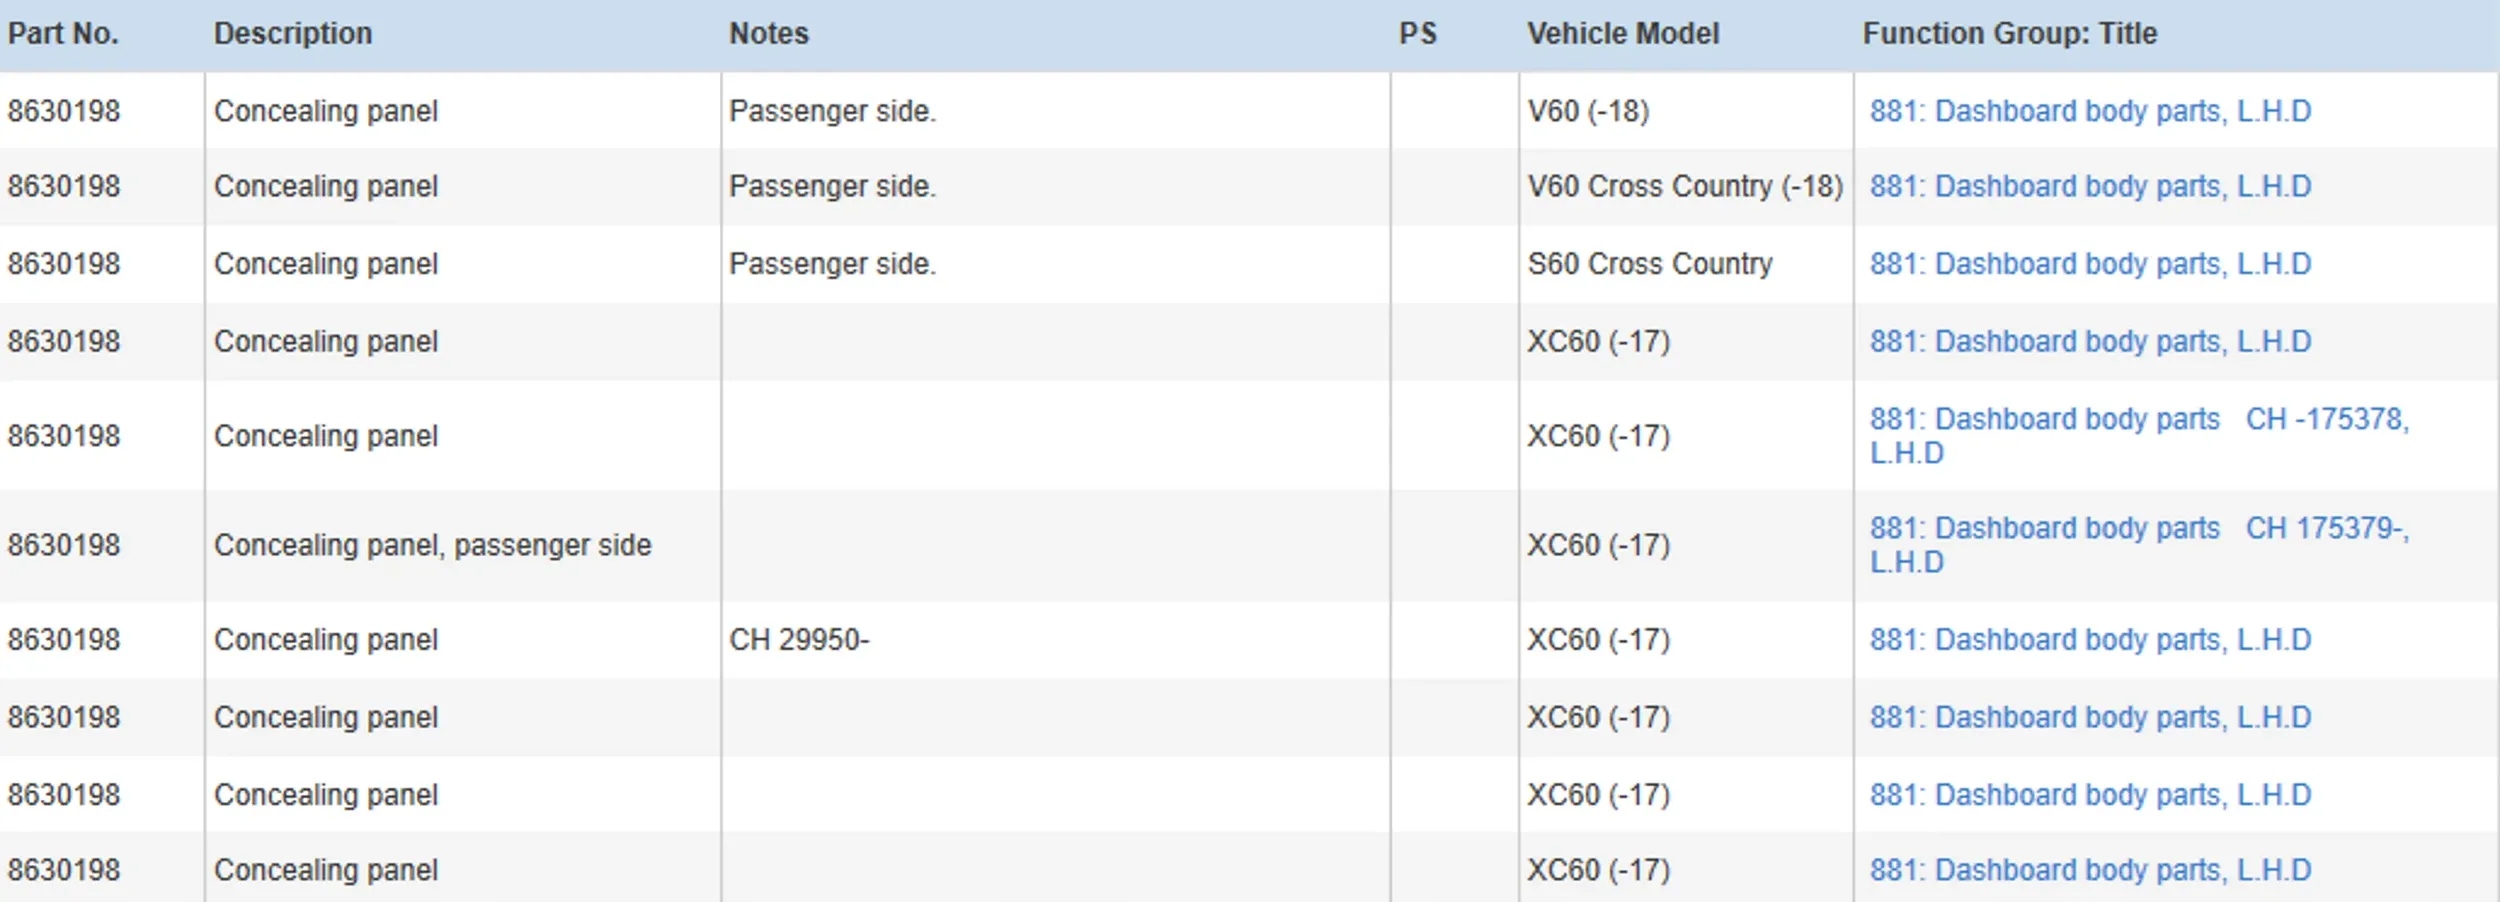This screenshot has height=902, width=2500.
Task: Open Dashboard link in the CH 29950- row
Action: point(2090,640)
